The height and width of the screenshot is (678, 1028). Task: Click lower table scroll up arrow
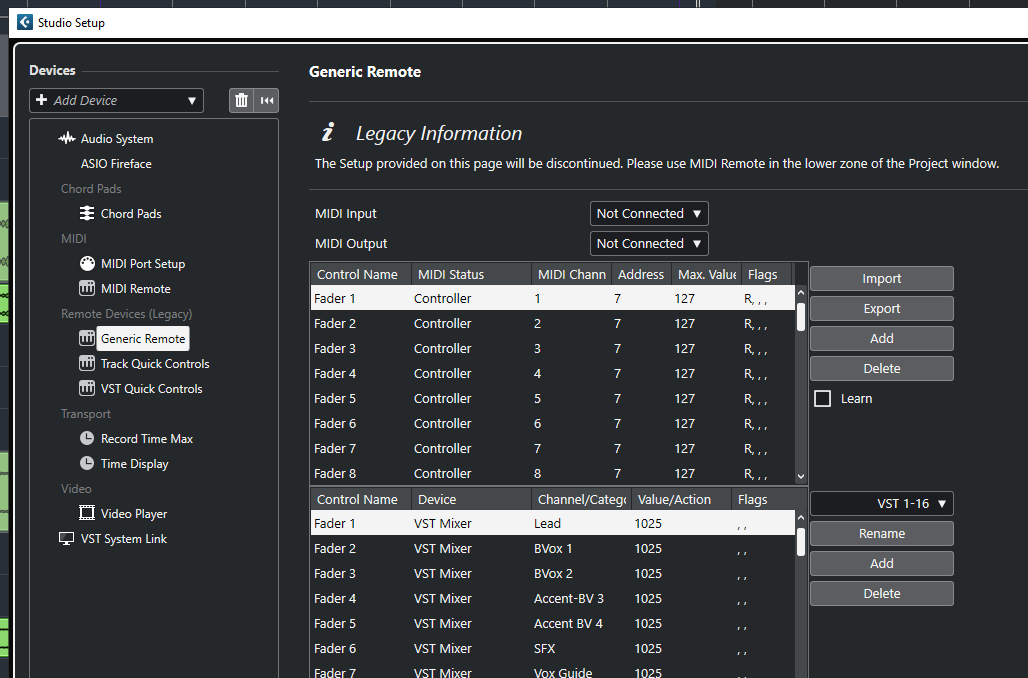(x=801, y=518)
